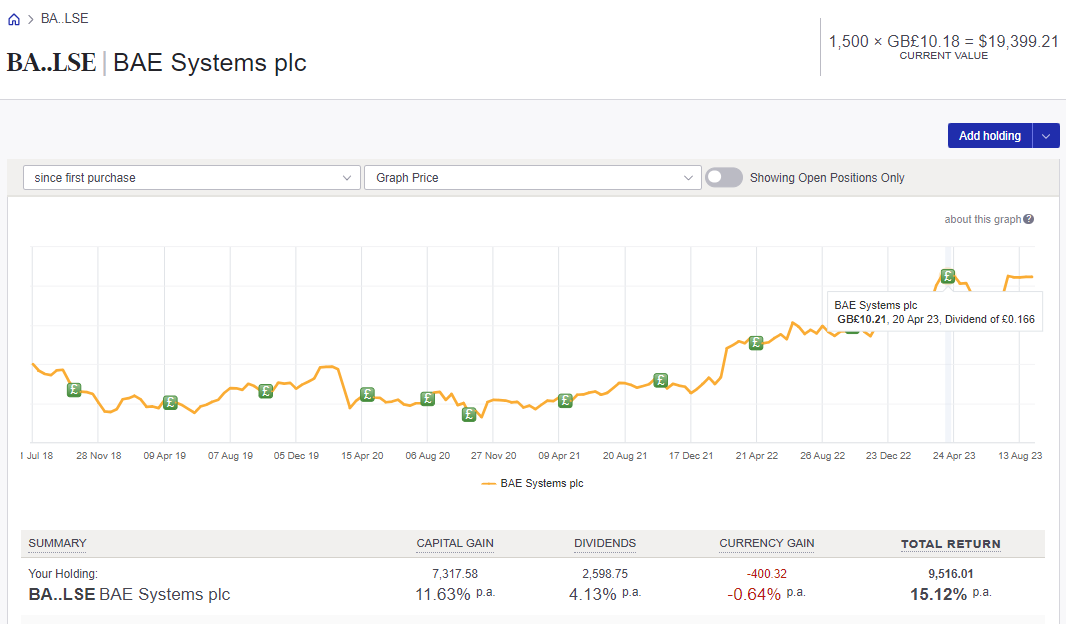Click the dividend £ marker near 15 Apr 20

[367, 394]
